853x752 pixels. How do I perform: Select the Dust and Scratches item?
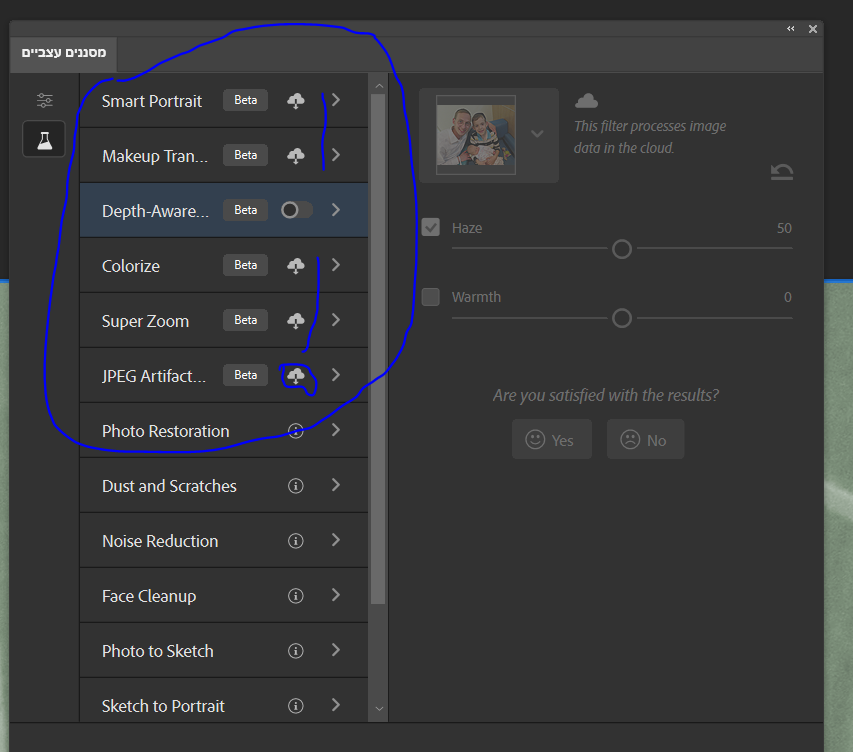coord(224,485)
